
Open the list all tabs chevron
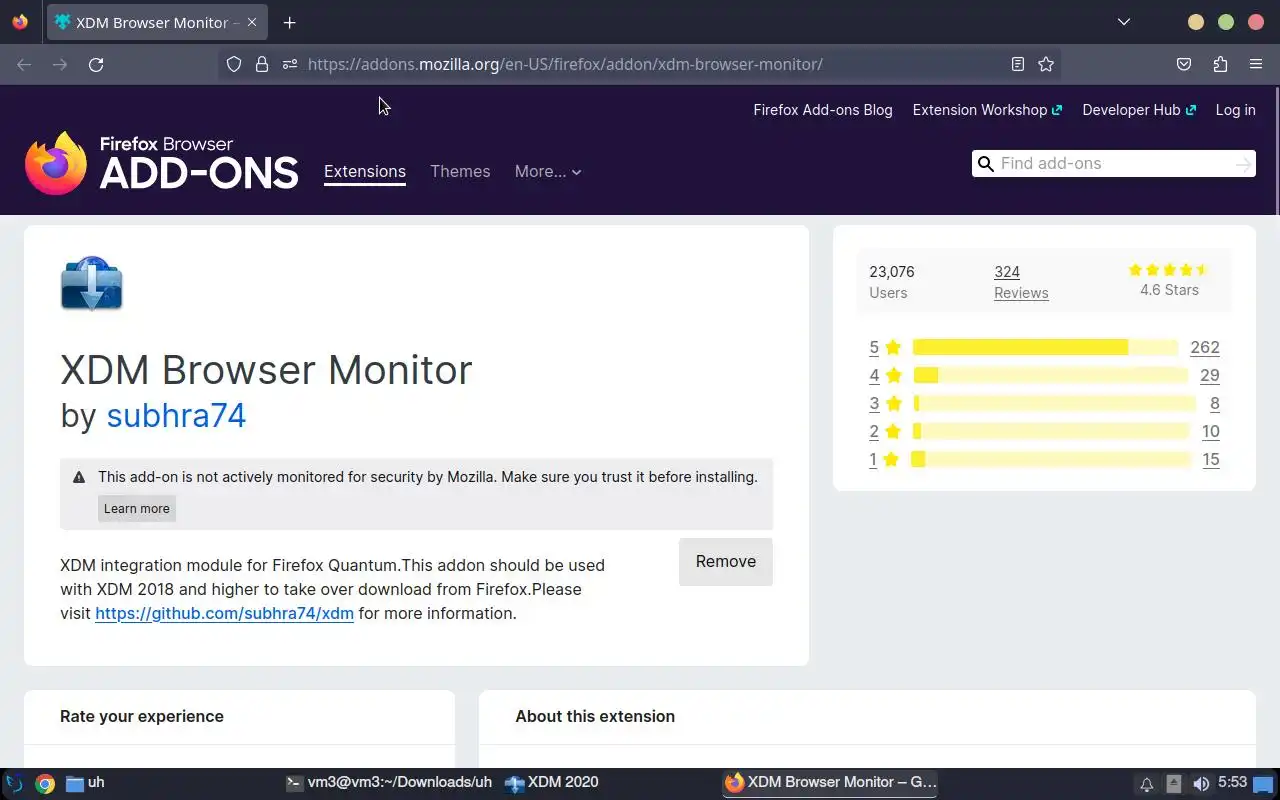(x=1124, y=22)
